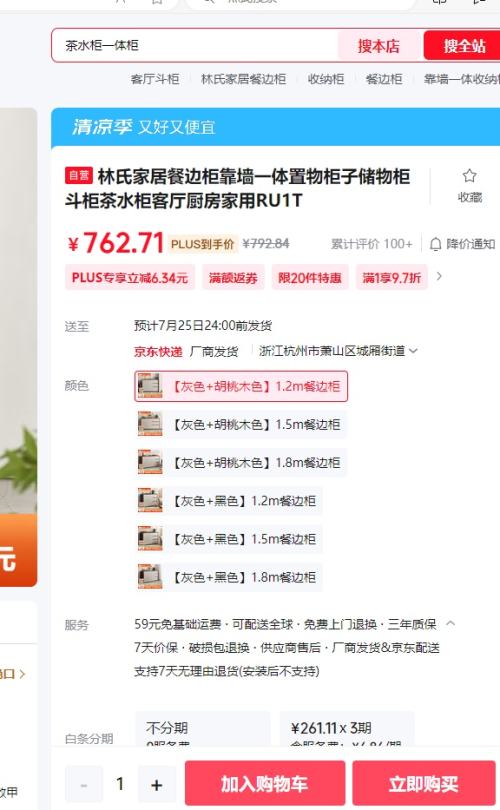Open 餐边柜 suggested search link
Screen dimensions: 500x810
point(383,79)
